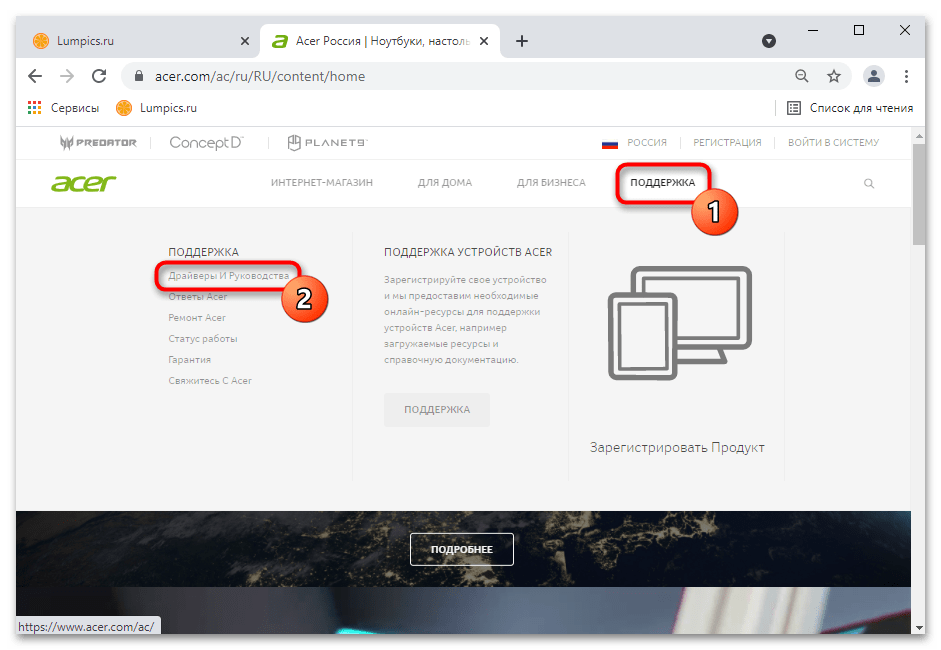Open Ответы Acer link

197,296
